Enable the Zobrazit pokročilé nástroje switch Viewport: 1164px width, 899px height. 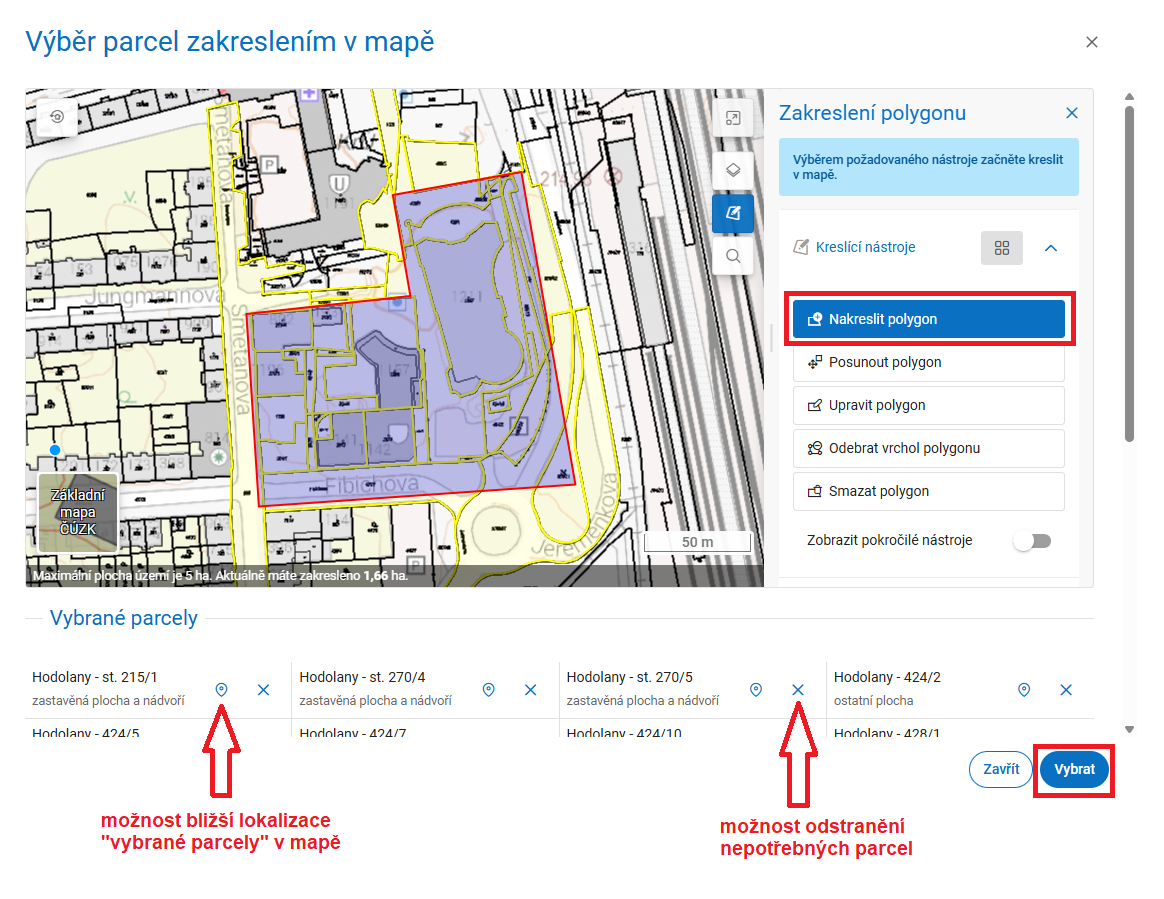coord(1032,539)
